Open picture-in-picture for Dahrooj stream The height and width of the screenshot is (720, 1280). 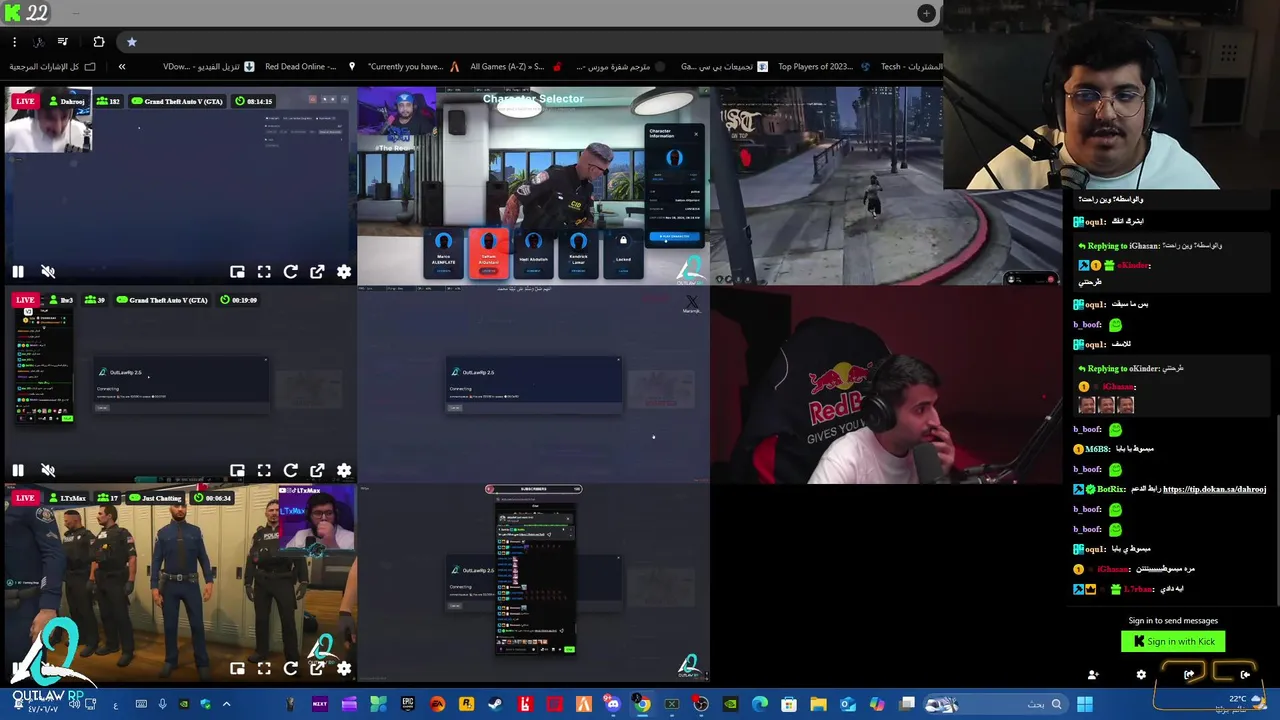click(x=237, y=271)
